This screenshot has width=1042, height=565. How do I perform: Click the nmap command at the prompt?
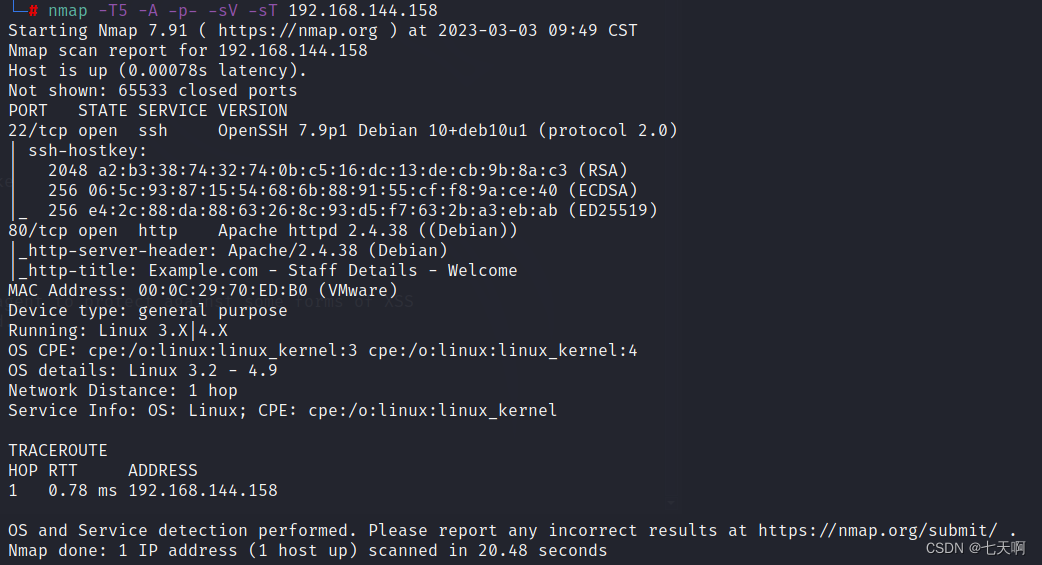click(243, 11)
